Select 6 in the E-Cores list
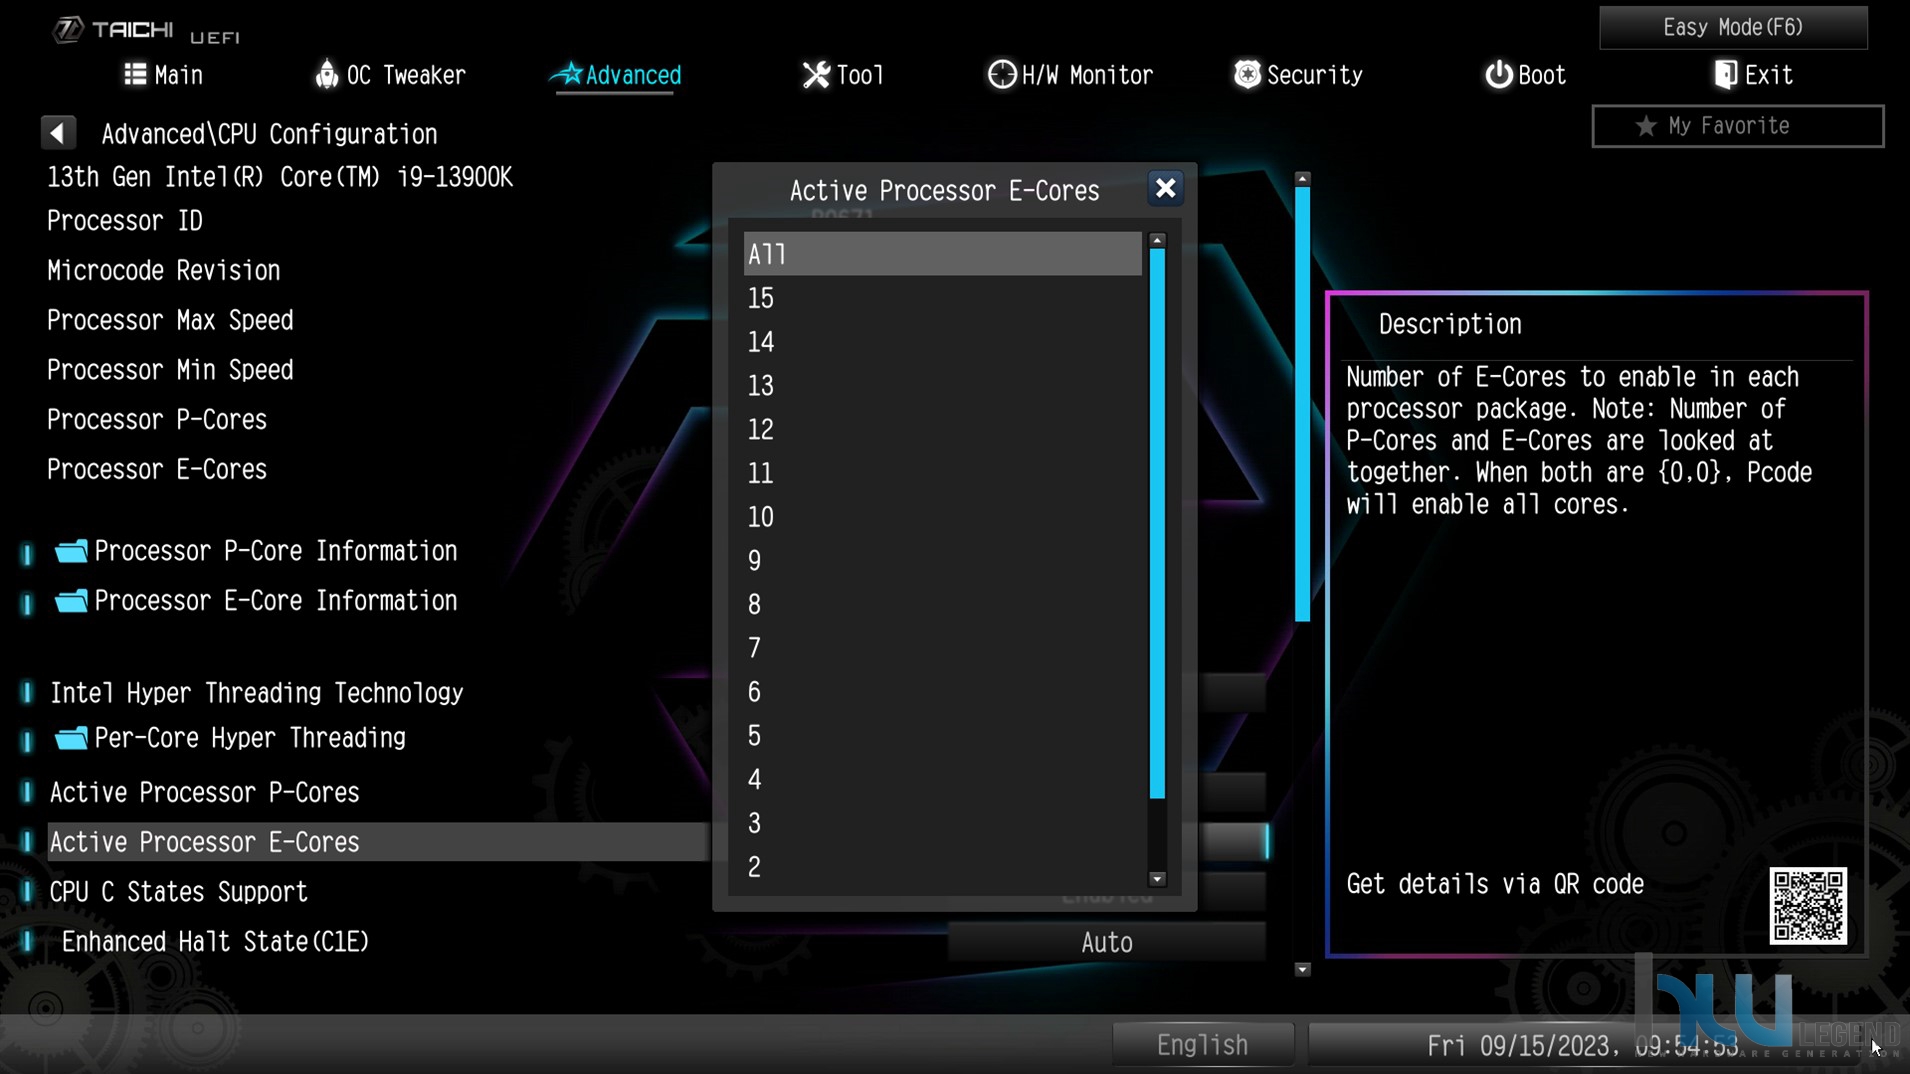This screenshot has width=1910, height=1074. point(942,692)
